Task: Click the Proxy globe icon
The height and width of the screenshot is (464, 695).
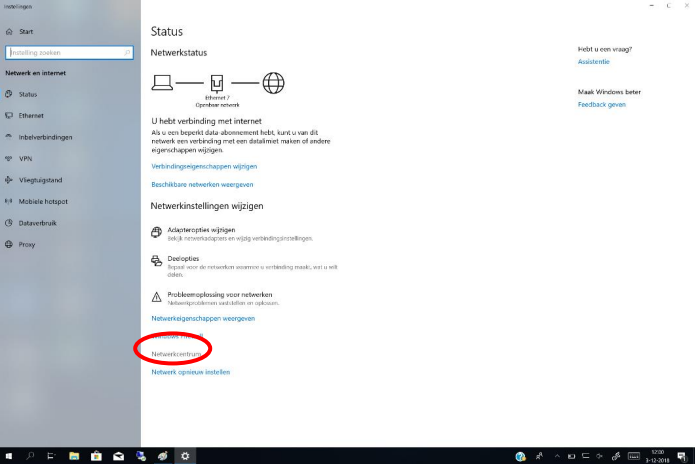Action: [8, 244]
